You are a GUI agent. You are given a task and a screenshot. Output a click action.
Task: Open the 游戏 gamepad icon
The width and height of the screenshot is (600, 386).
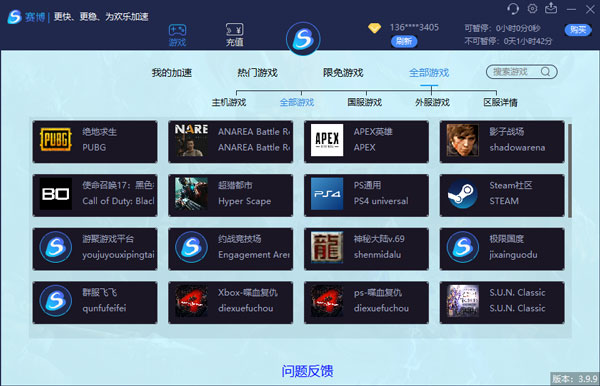point(178,30)
